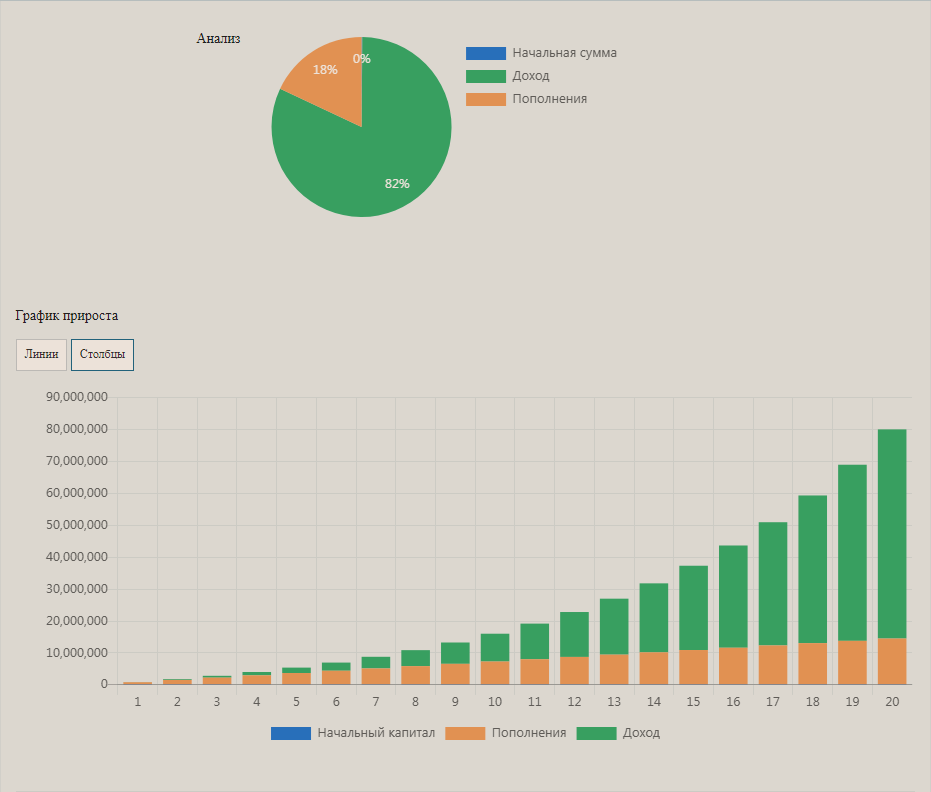The width and height of the screenshot is (931, 792).
Task: Click the График прироста heading
Action: coord(66,316)
